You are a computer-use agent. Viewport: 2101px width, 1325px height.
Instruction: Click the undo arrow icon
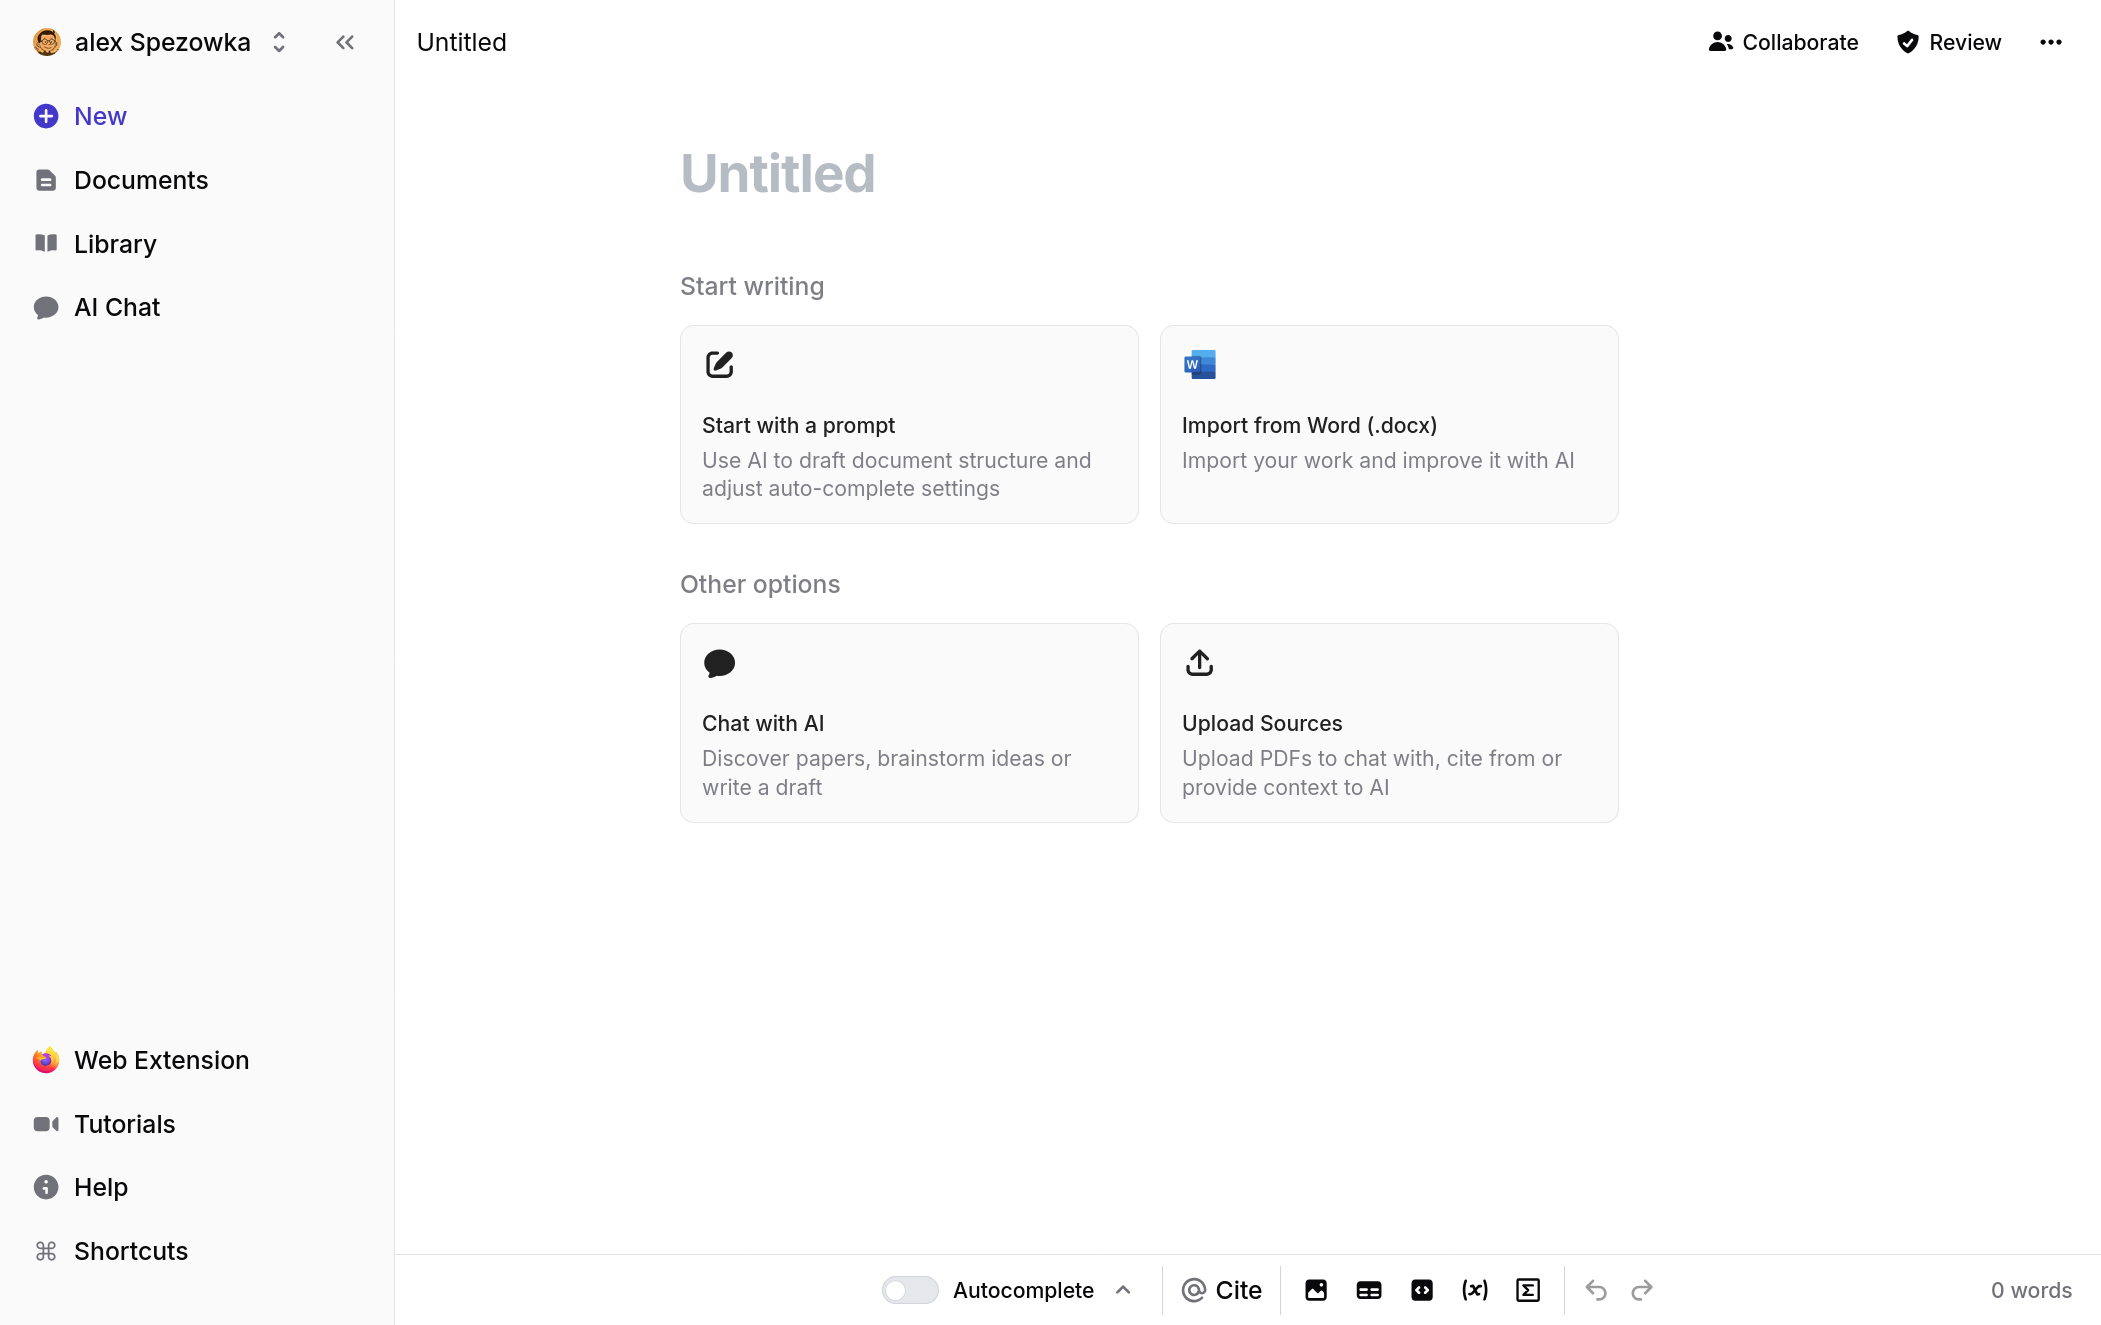[1596, 1290]
